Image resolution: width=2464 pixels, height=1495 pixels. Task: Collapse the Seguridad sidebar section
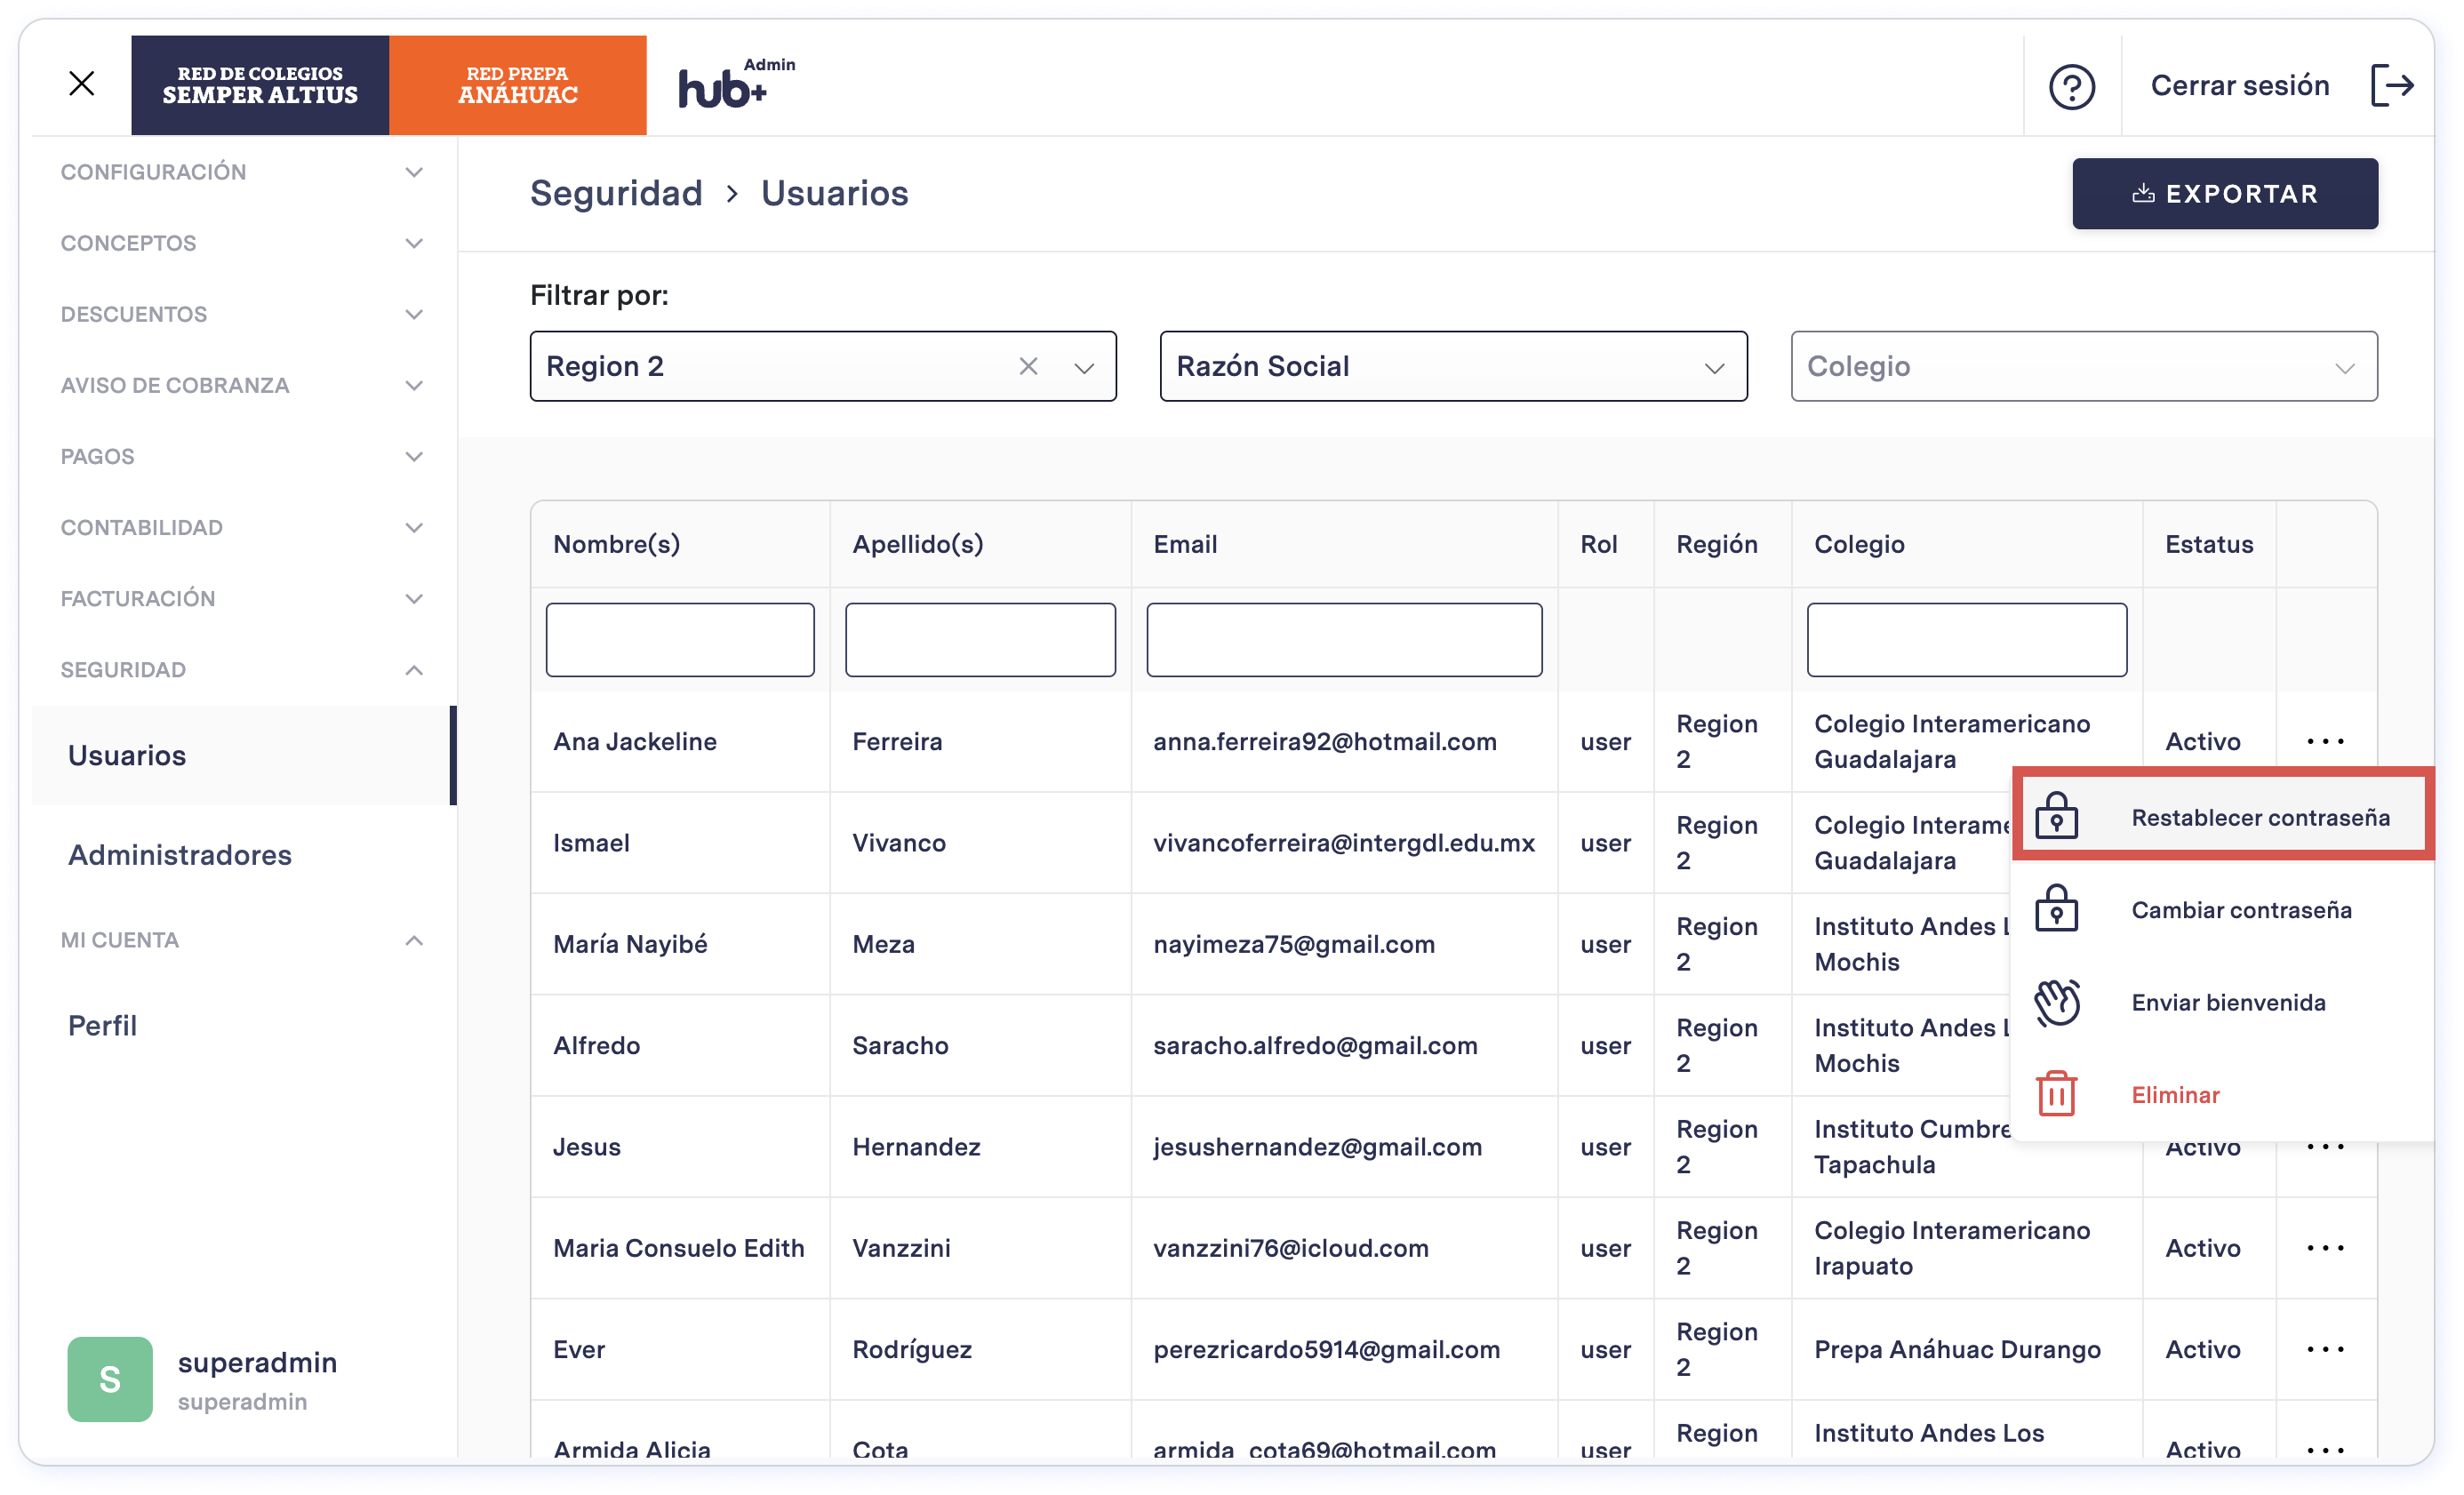[x=243, y=669]
